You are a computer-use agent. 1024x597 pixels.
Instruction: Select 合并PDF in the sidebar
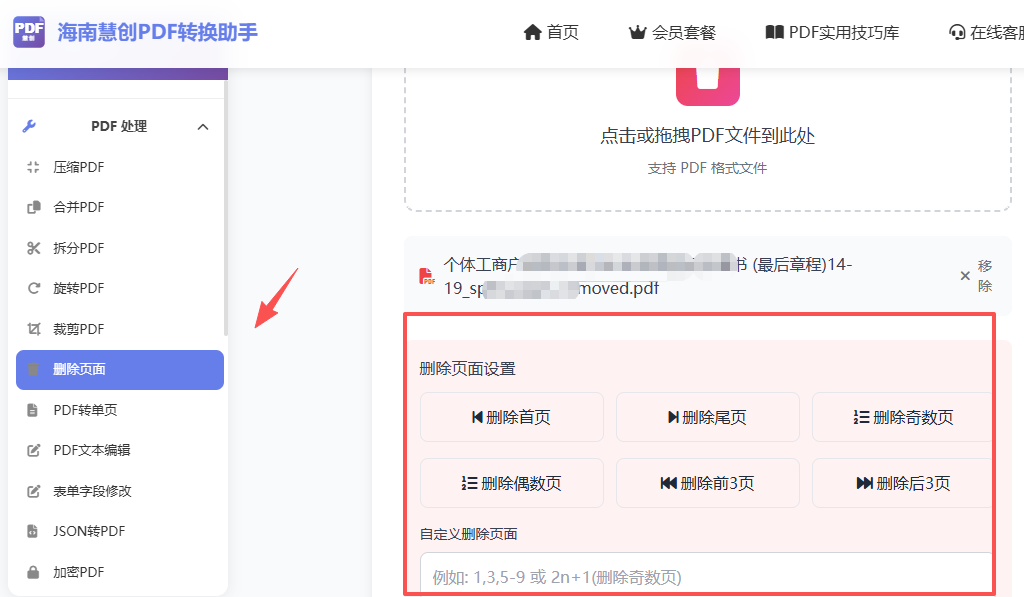point(120,207)
